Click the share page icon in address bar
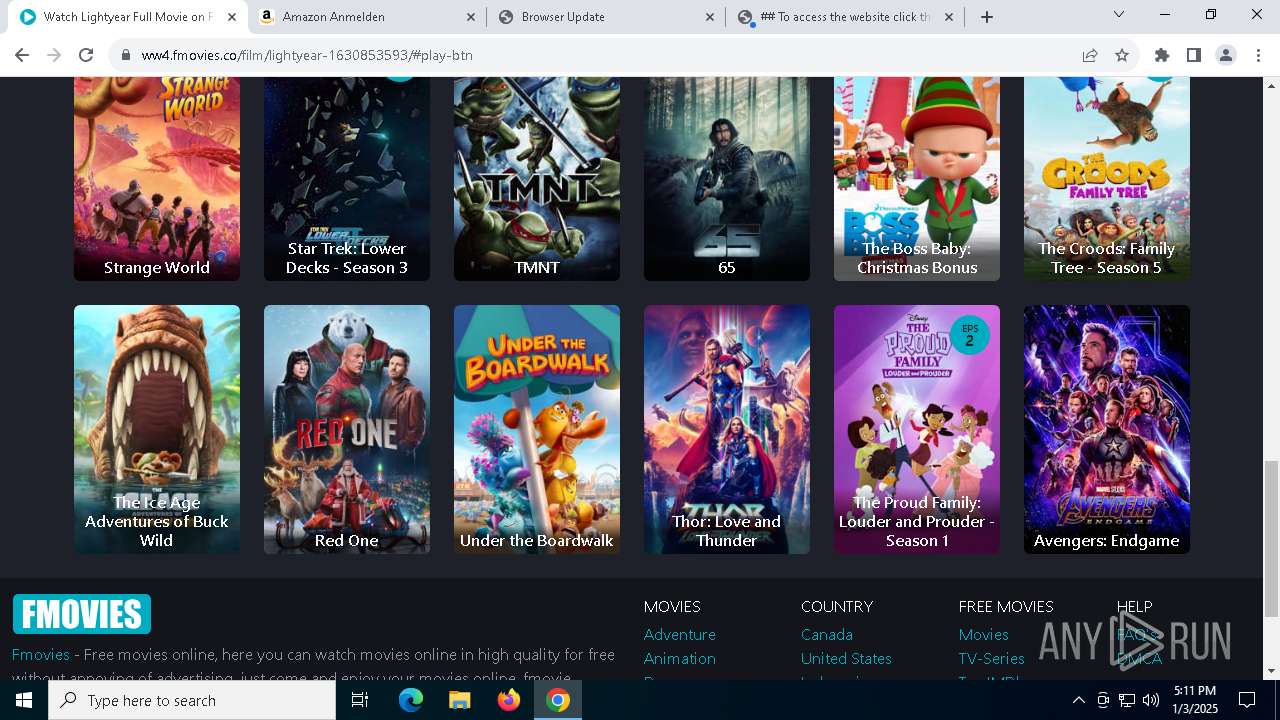The width and height of the screenshot is (1280, 720). (1090, 55)
